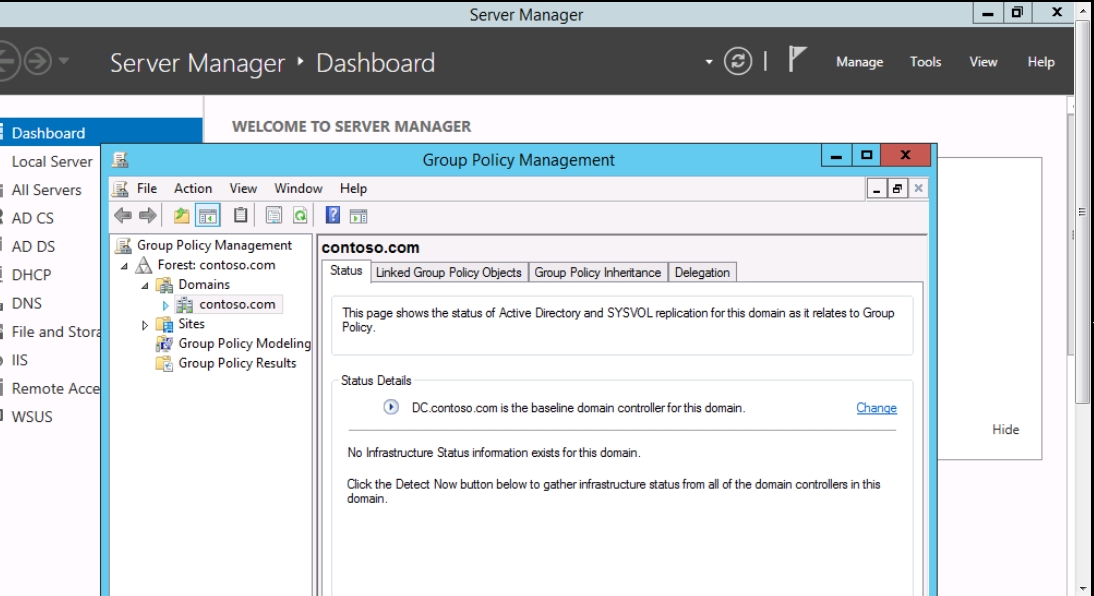This screenshot has width=1094, height=596.
Task: Click the Forest triangle icon in tree
Action: tap(144, 265)
